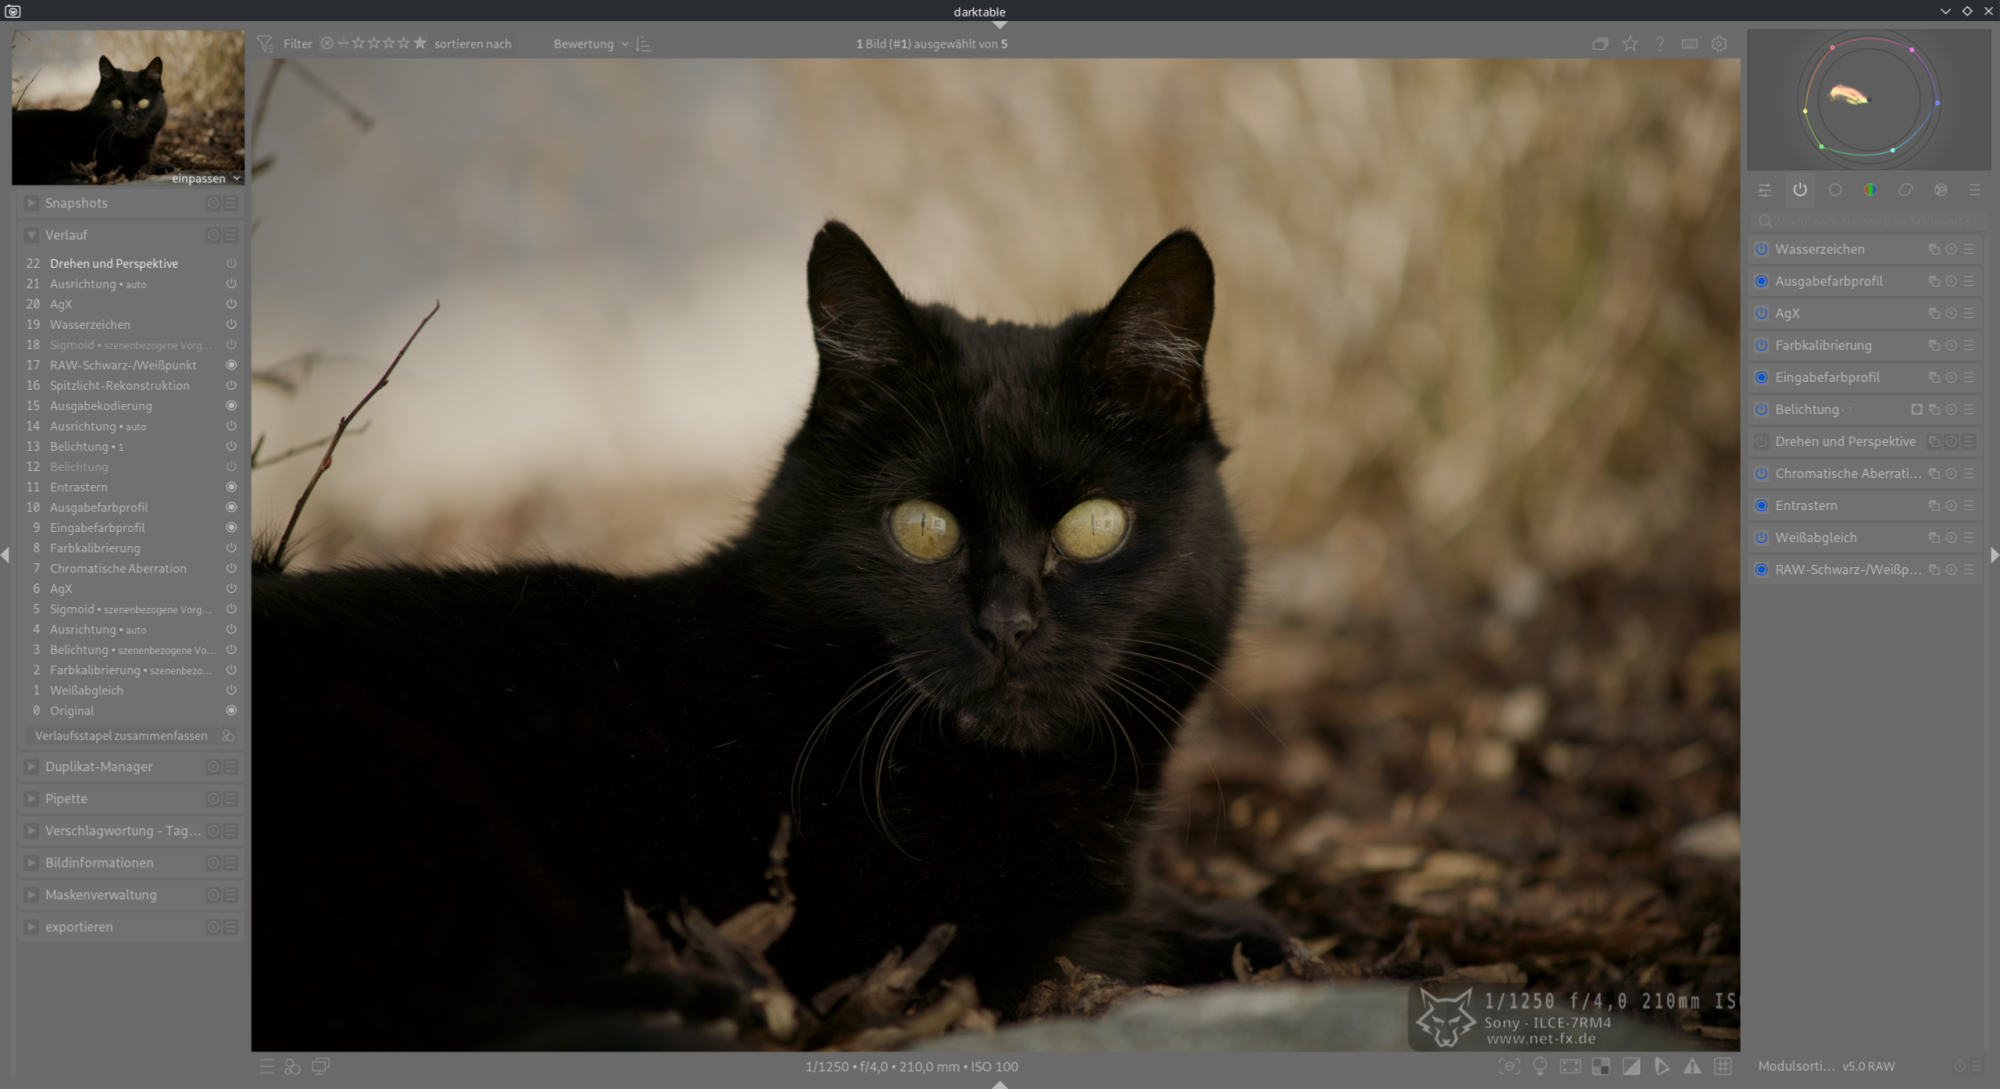Toggle clipping indication icon

point(1631,1066)
